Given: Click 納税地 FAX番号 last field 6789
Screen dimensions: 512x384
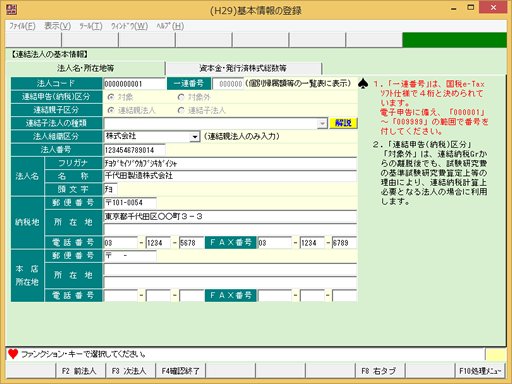Looking at the screenshot, I should 344,243.
